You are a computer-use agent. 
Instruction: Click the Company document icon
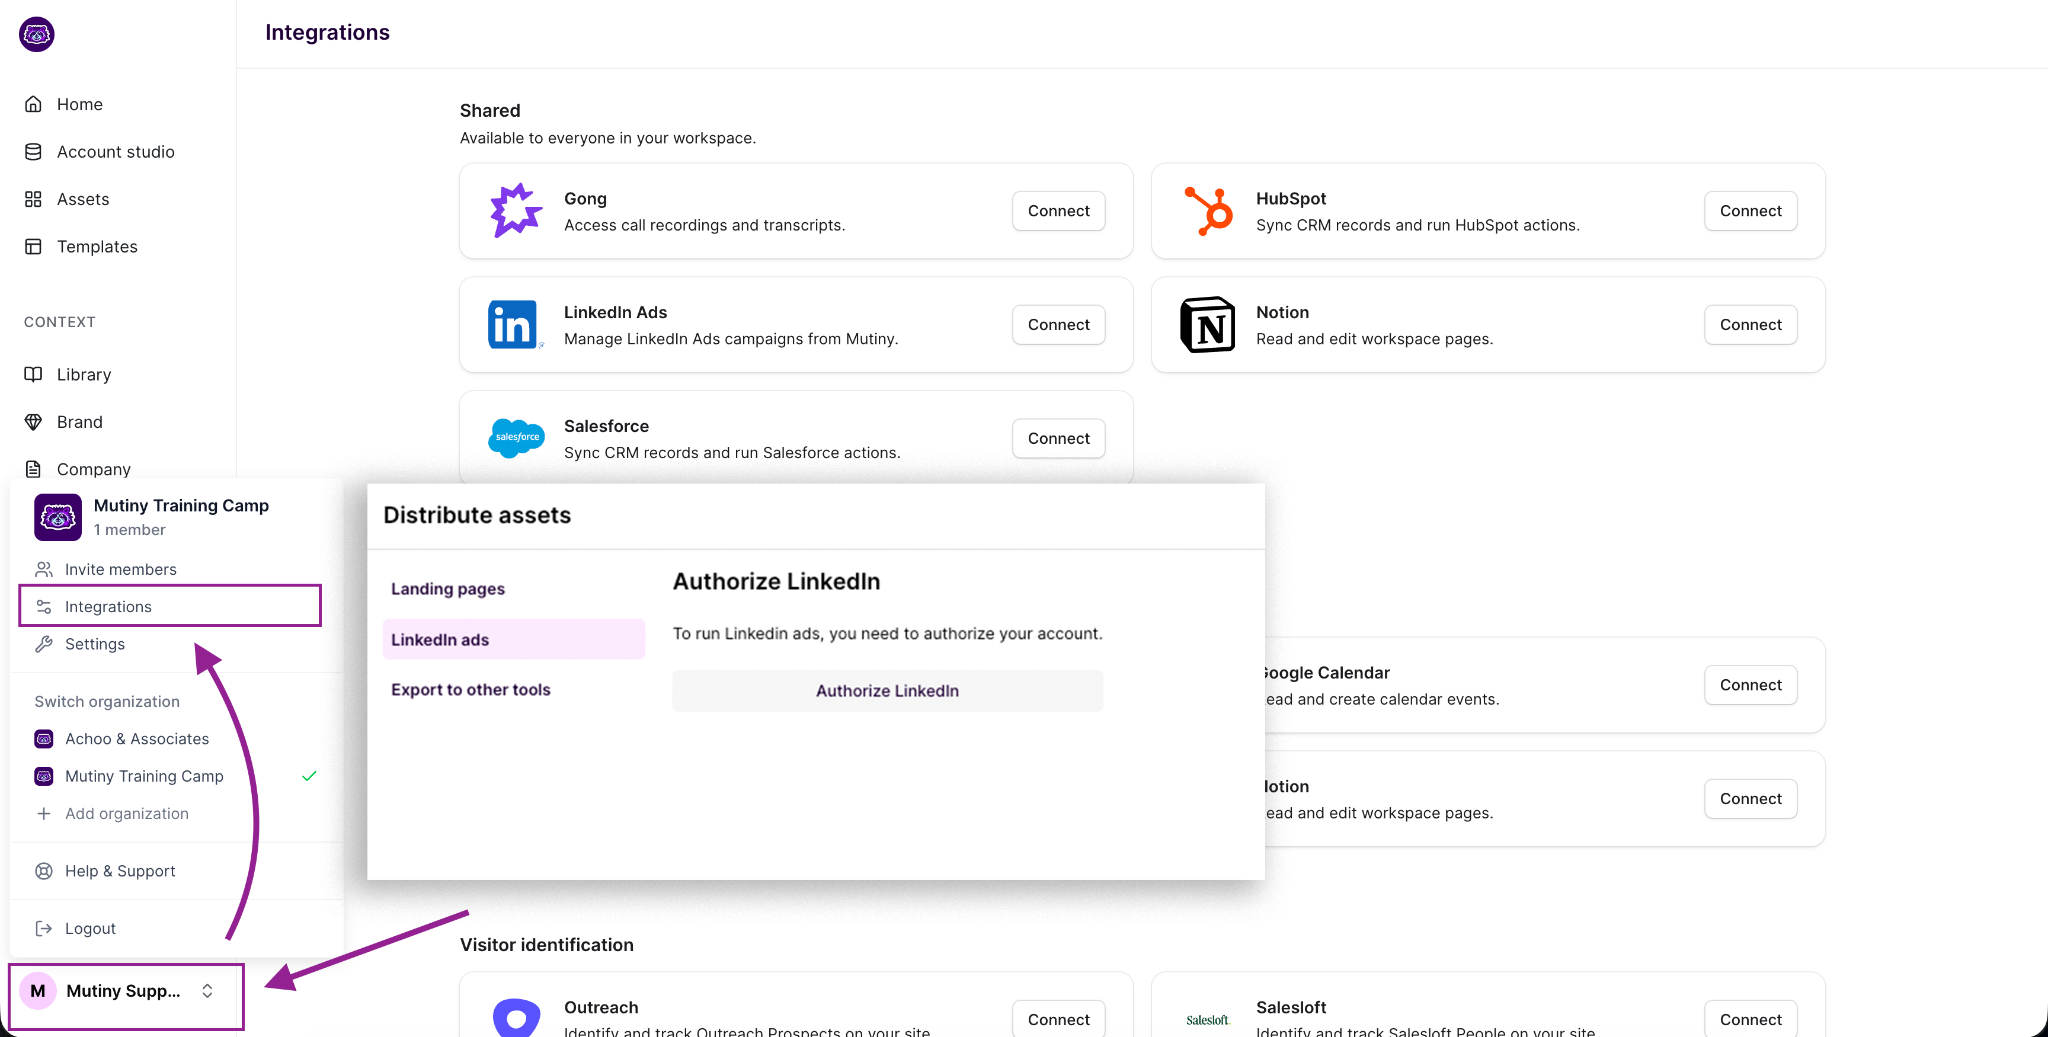pos(33,469)
